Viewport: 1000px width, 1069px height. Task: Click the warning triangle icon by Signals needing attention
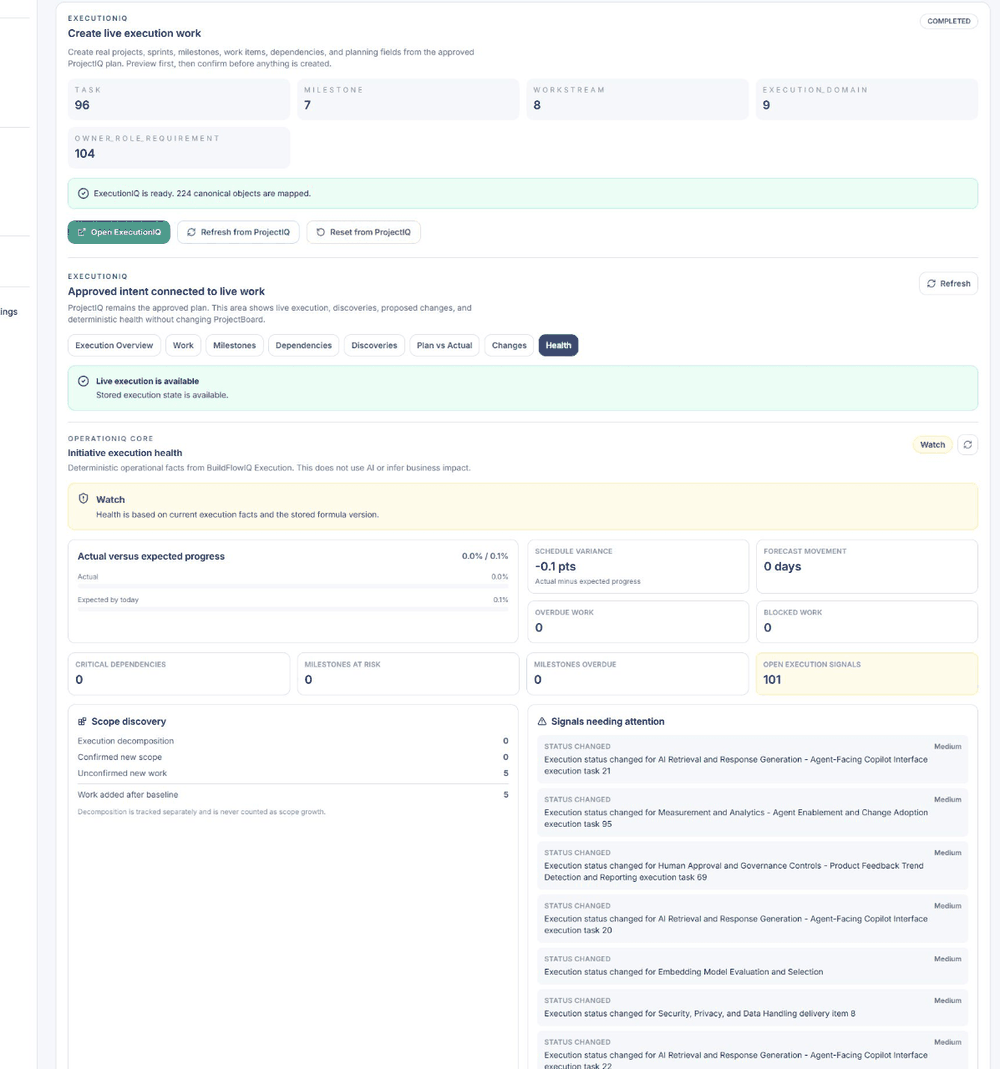click(x=542, y=721)
